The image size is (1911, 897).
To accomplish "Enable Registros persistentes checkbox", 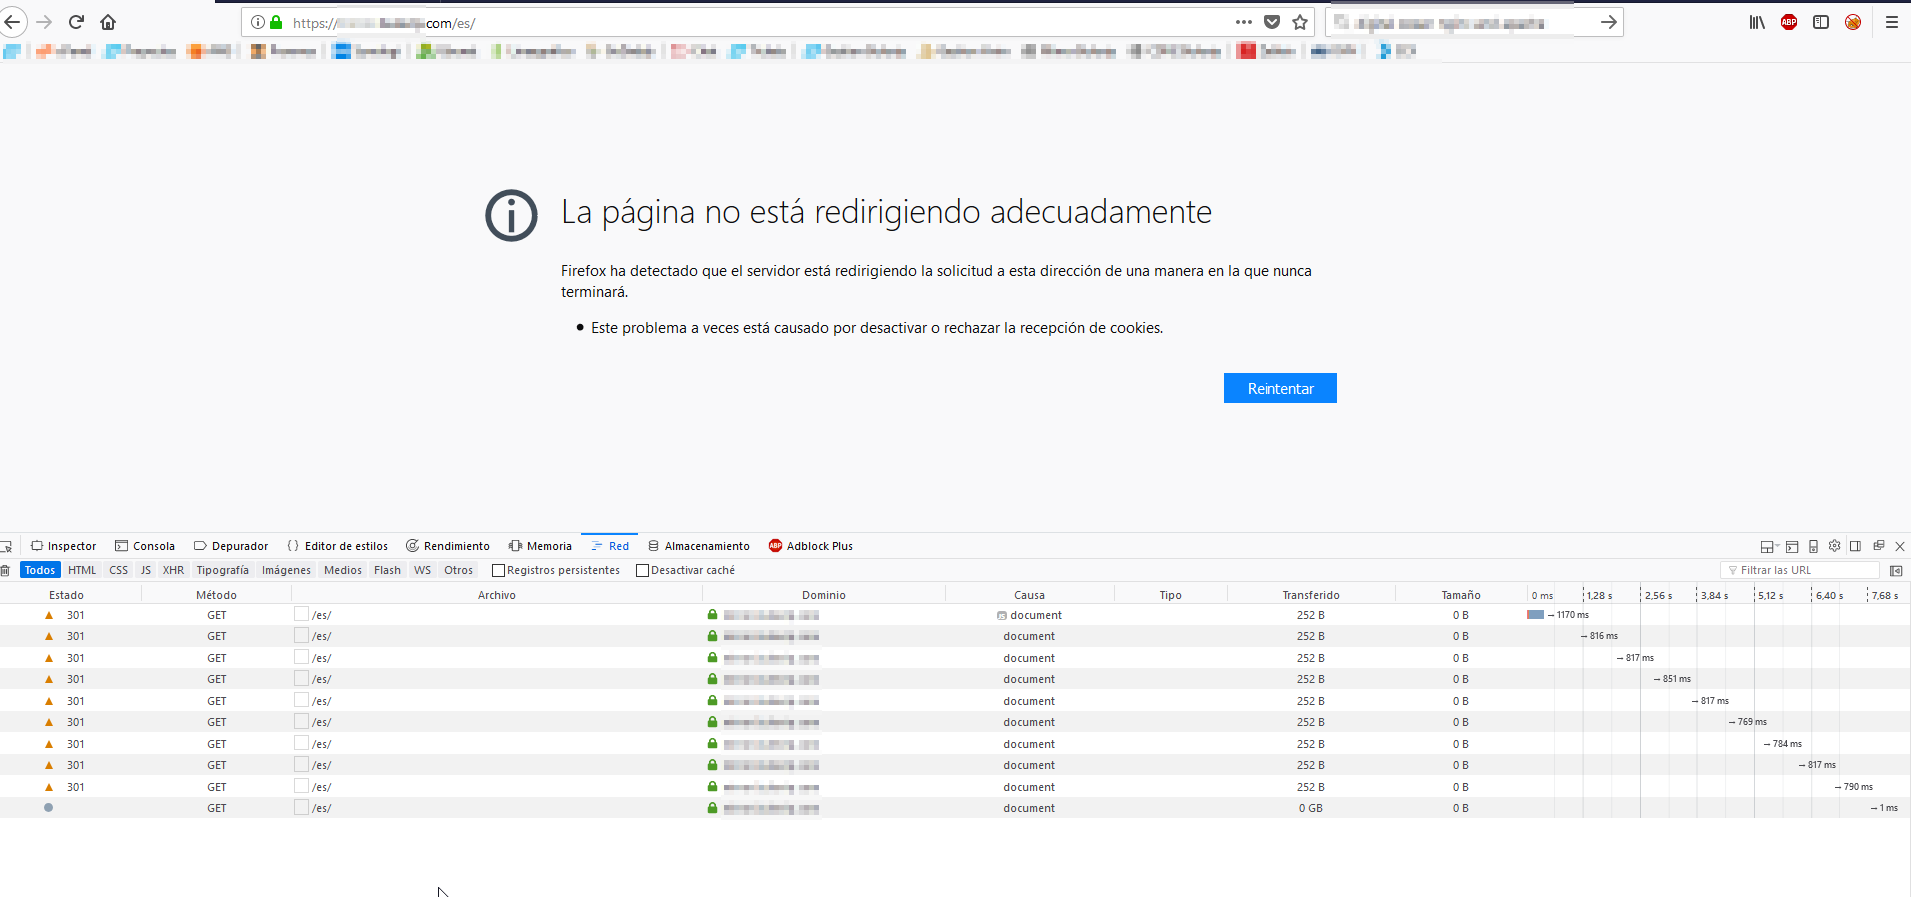I will 498,570.
